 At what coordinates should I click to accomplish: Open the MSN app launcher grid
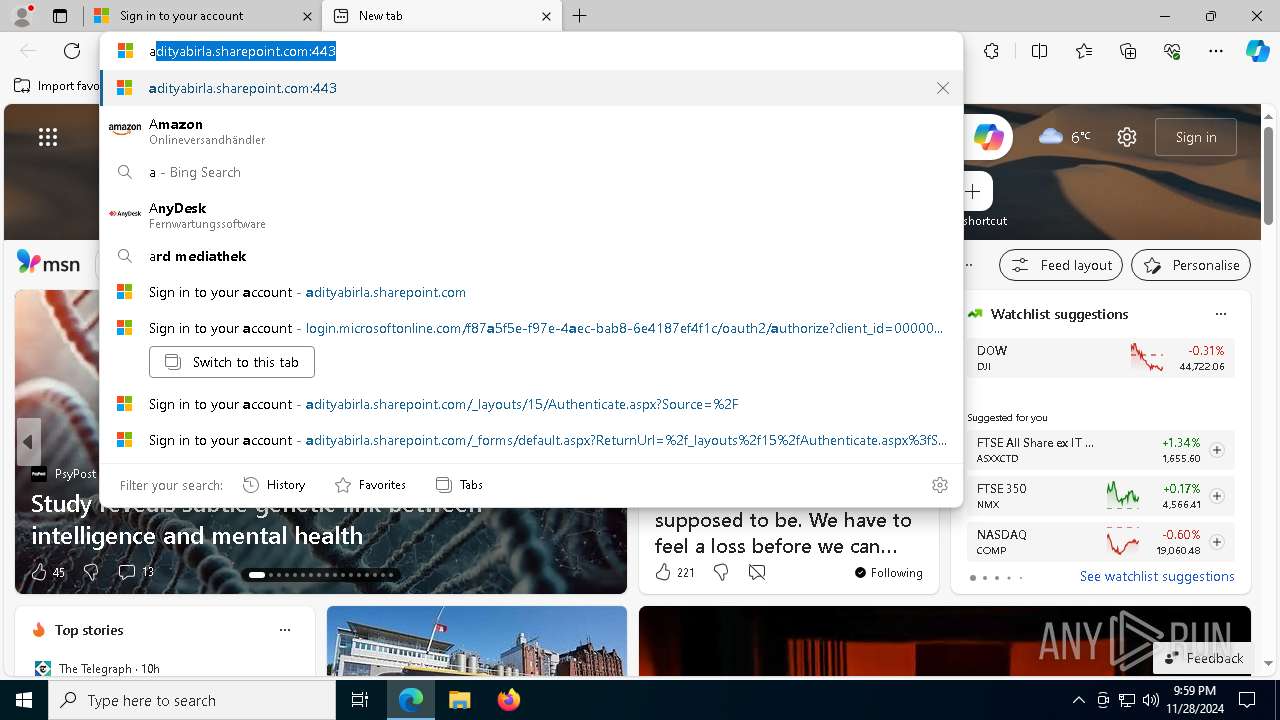pos(48,137)
